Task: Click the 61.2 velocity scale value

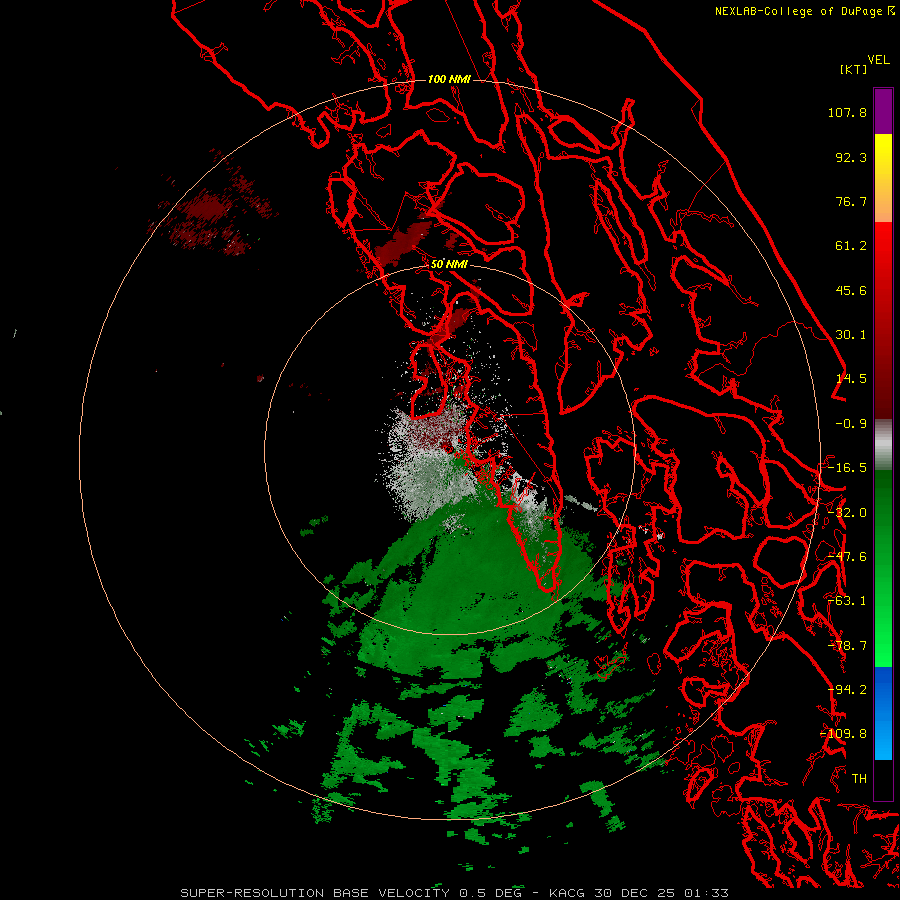Action: (x=851, y=246)
